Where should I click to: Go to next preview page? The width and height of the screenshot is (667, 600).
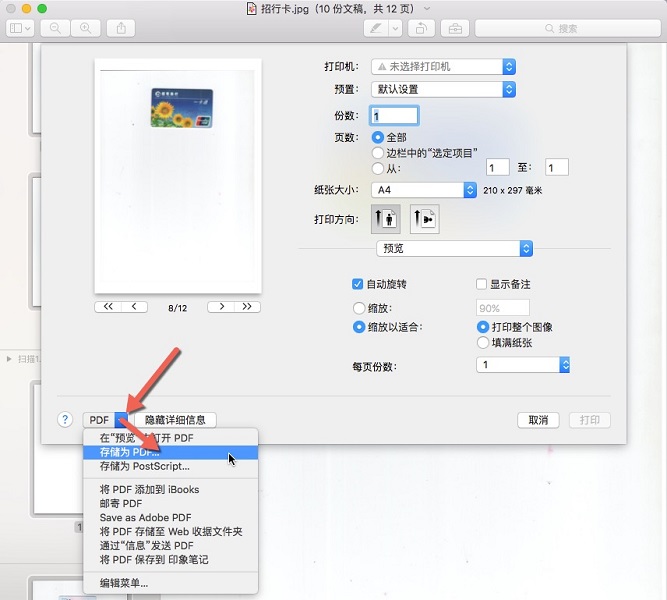[x=221, y=307]
